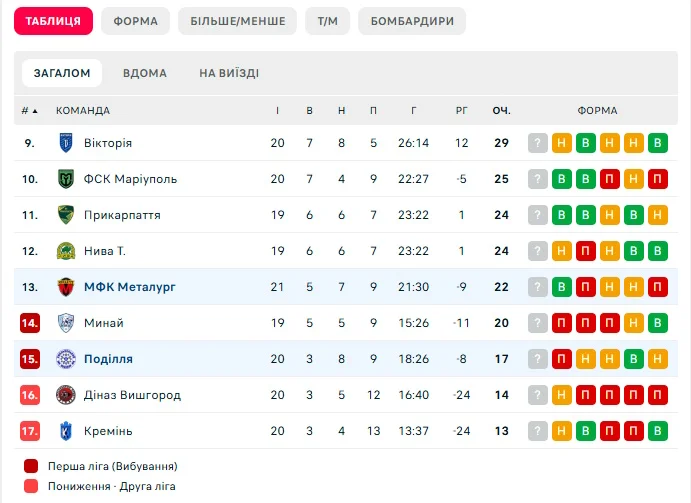The image size is (691, 503).
Task: Open the Бомбардири tab
Action: tap(411, 21)
